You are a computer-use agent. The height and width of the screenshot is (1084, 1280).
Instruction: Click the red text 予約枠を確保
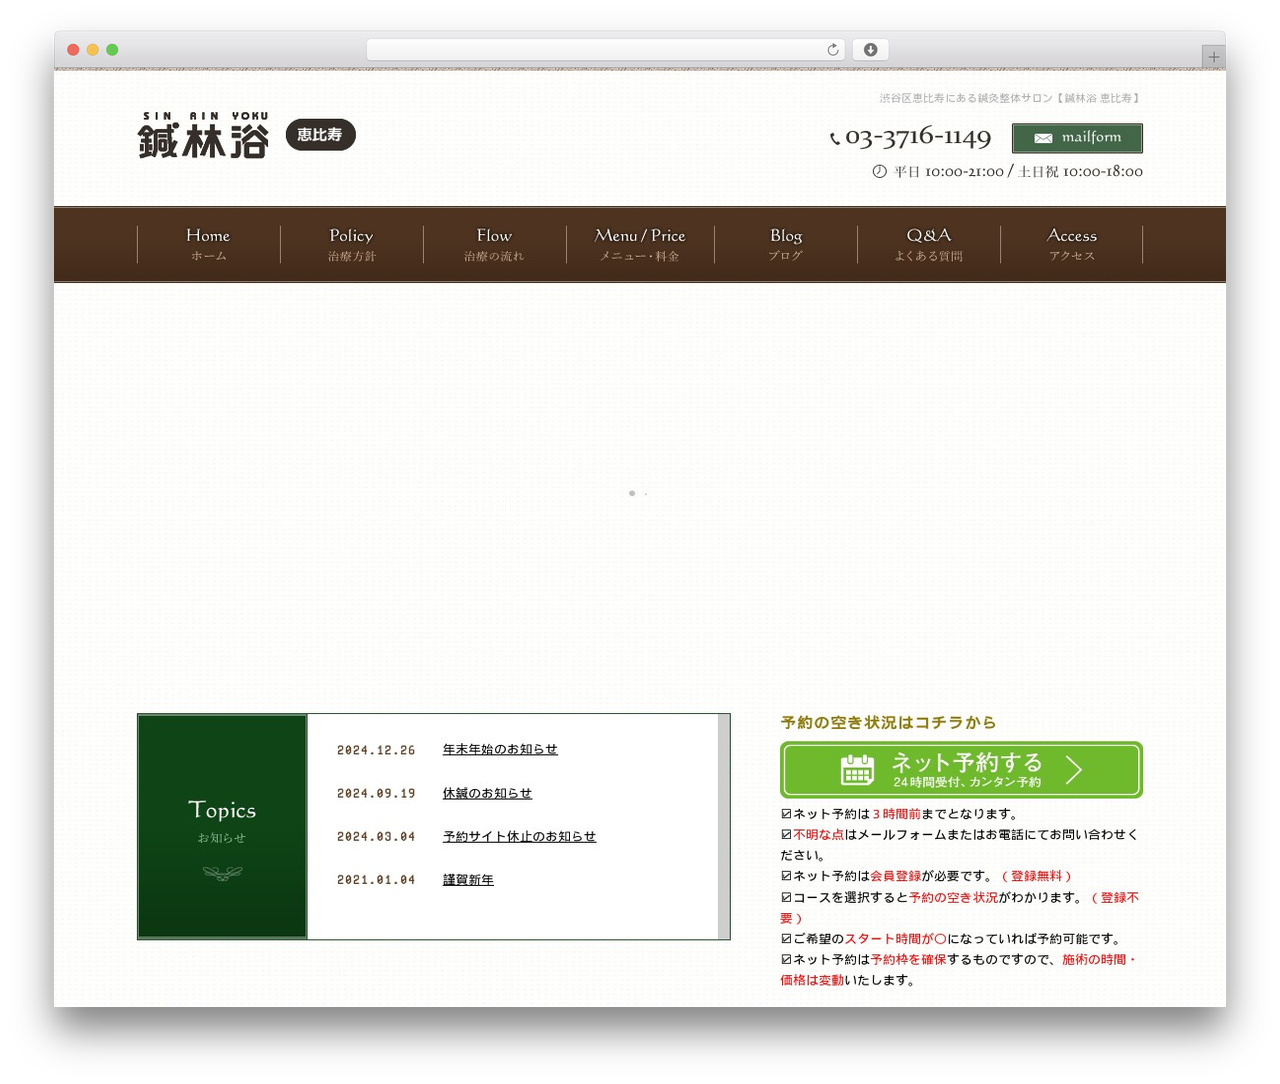[x=908, y=960]
